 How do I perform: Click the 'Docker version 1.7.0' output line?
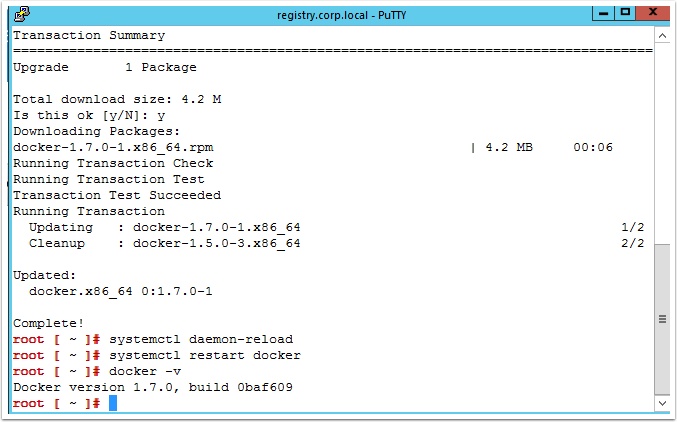point(153,387)
